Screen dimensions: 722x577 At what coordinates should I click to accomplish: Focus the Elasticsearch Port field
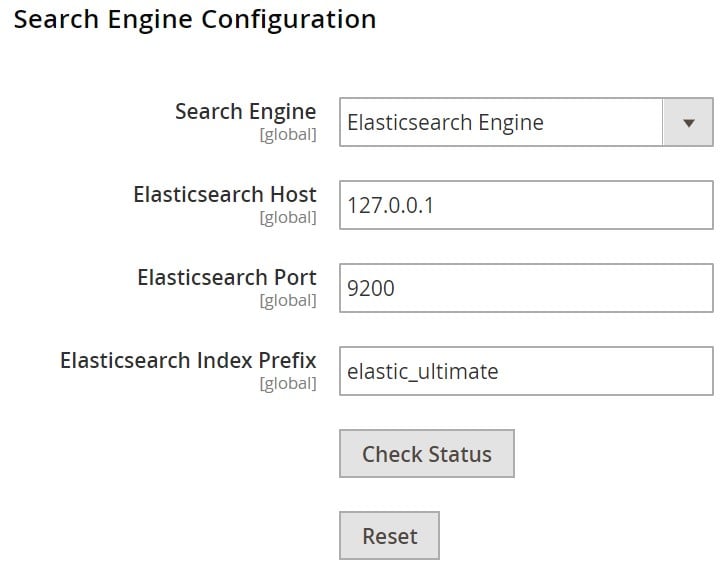click(526, 288)
